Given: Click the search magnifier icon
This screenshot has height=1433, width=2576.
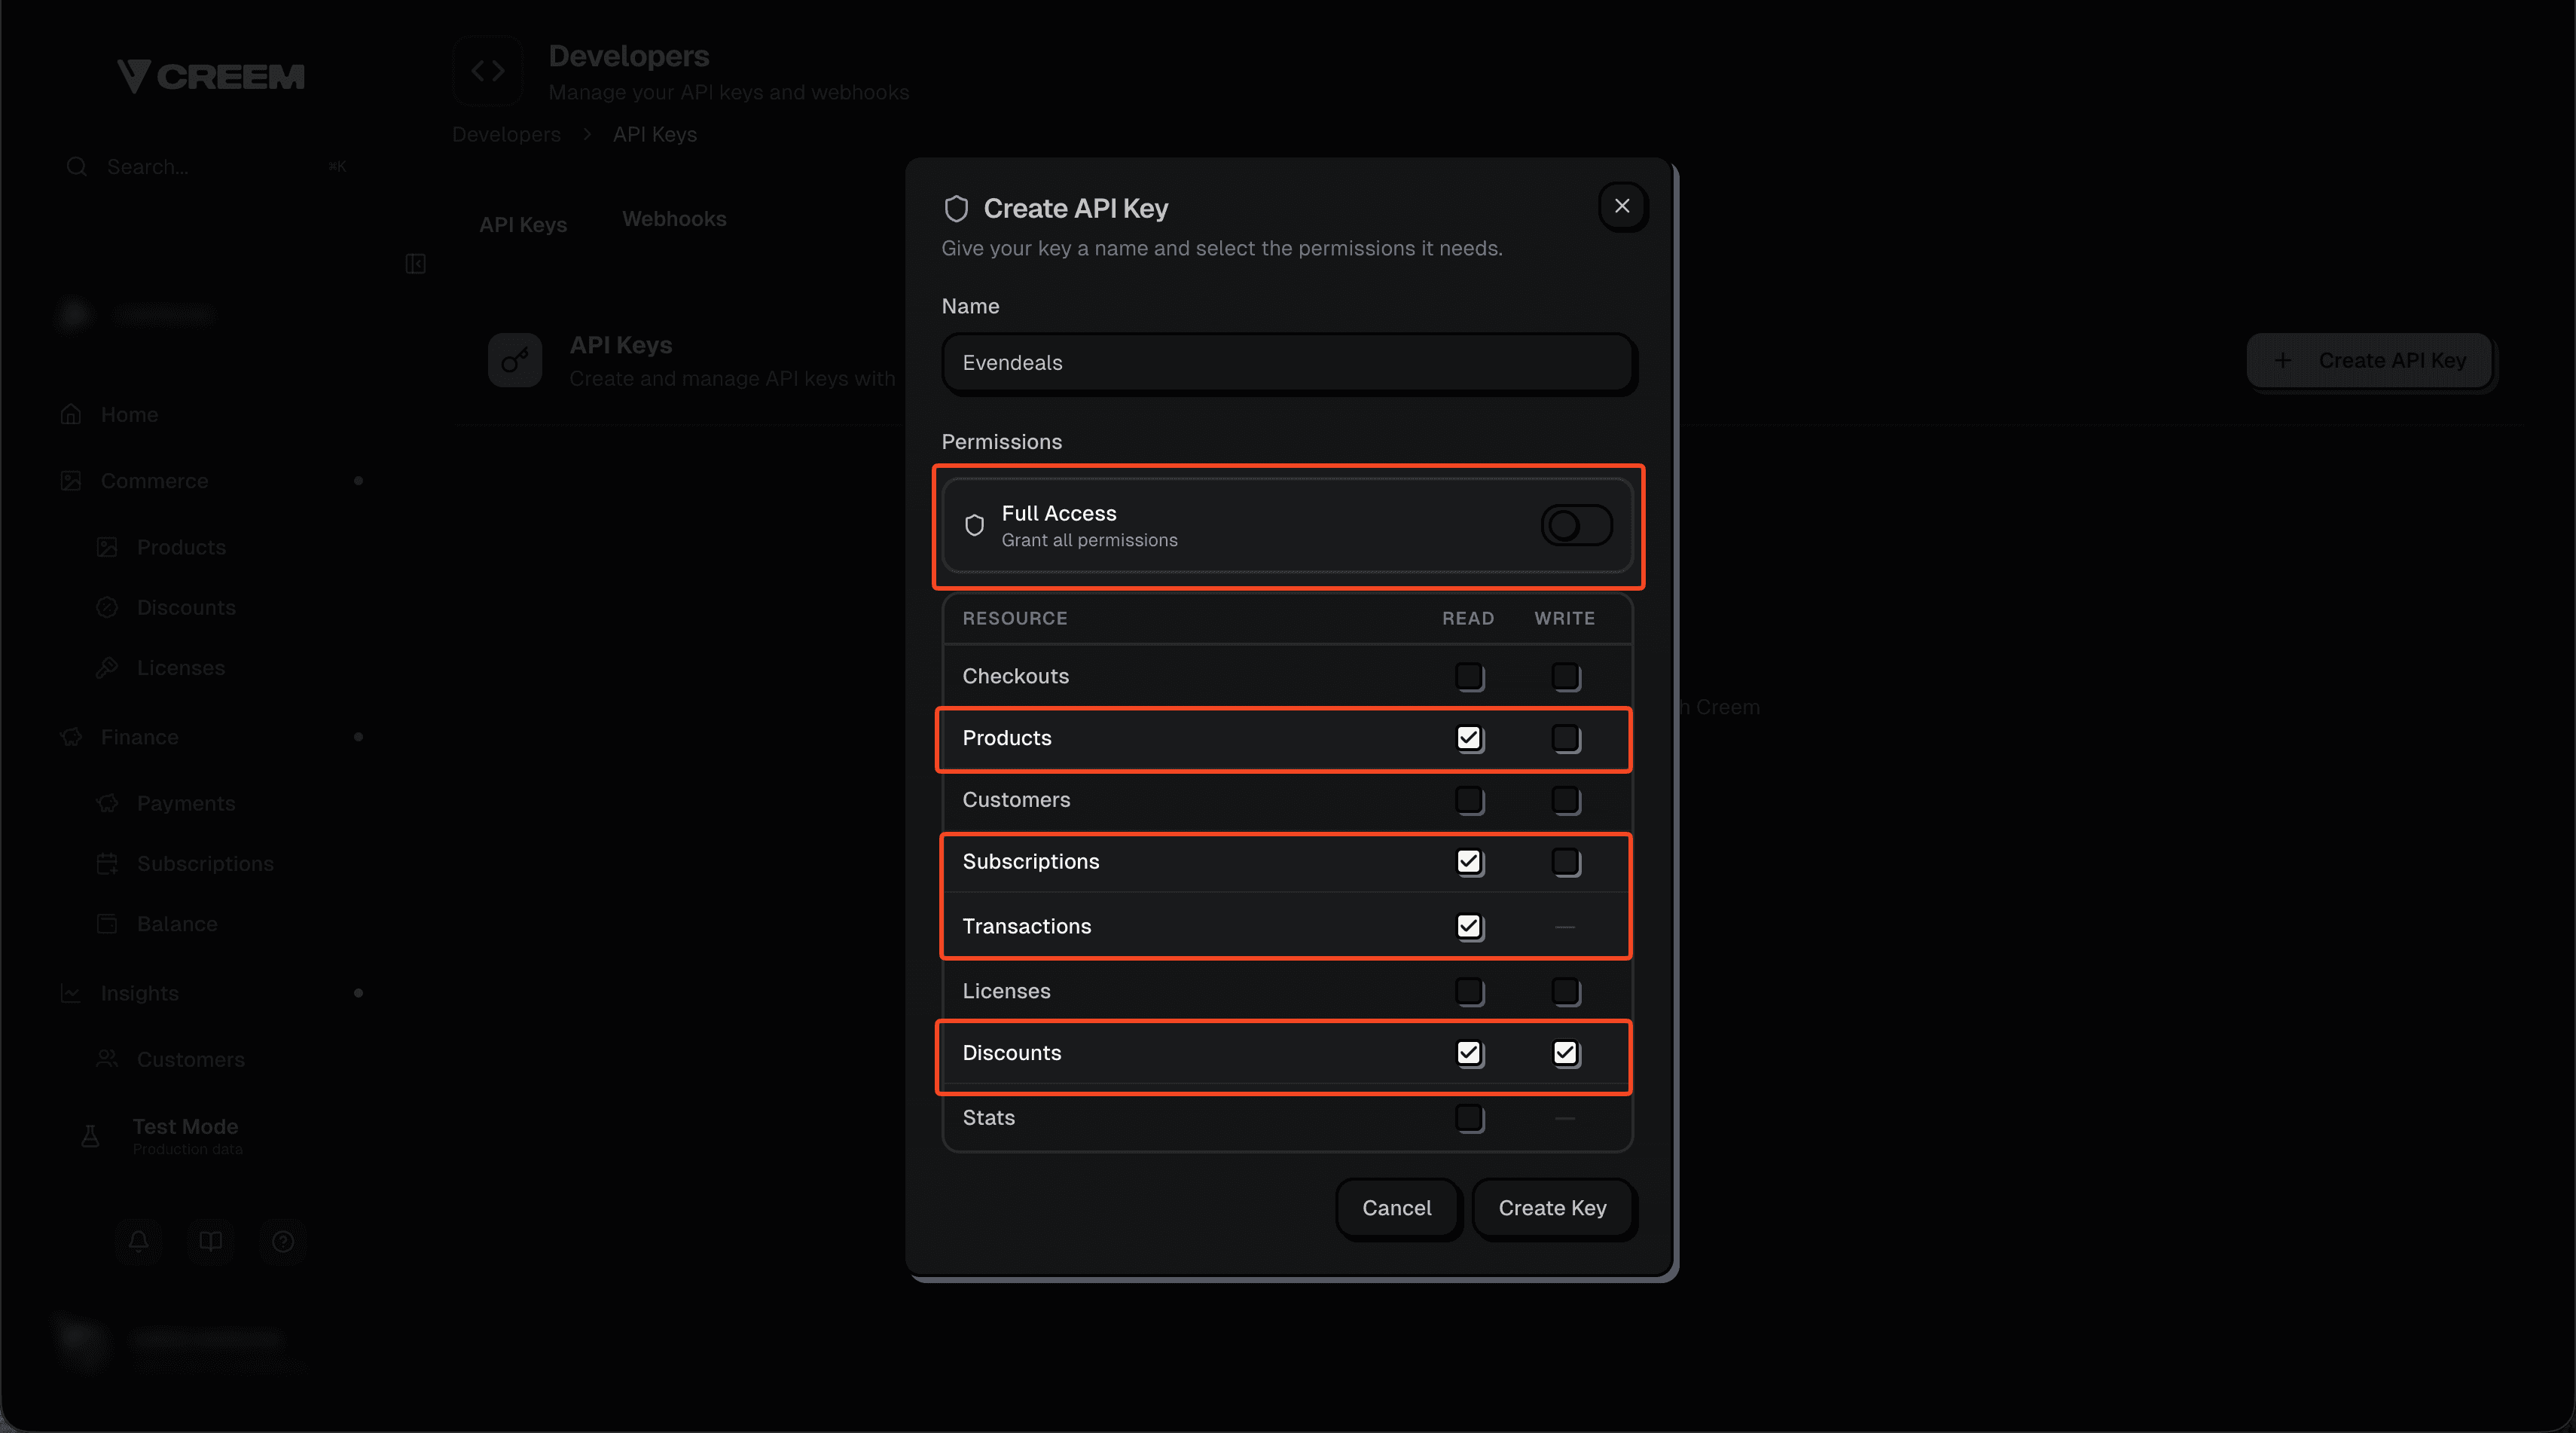Looking at the screenshot, I should pos(77,166).
